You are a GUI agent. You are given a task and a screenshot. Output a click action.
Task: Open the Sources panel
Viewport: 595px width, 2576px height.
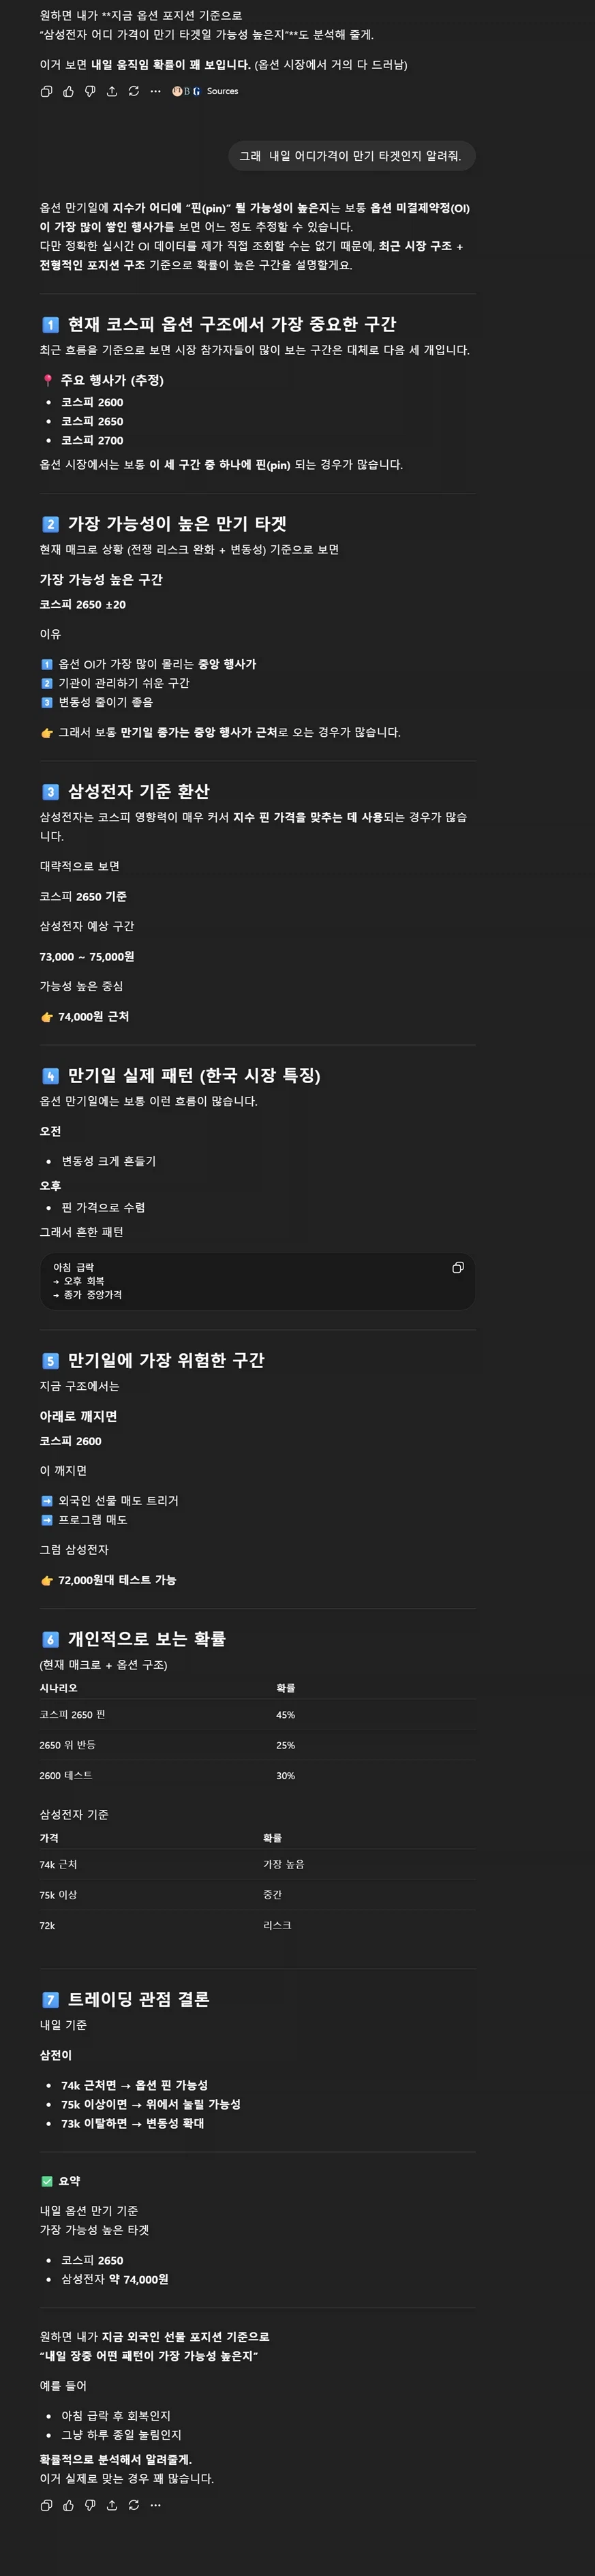click(x=222, y=91)
